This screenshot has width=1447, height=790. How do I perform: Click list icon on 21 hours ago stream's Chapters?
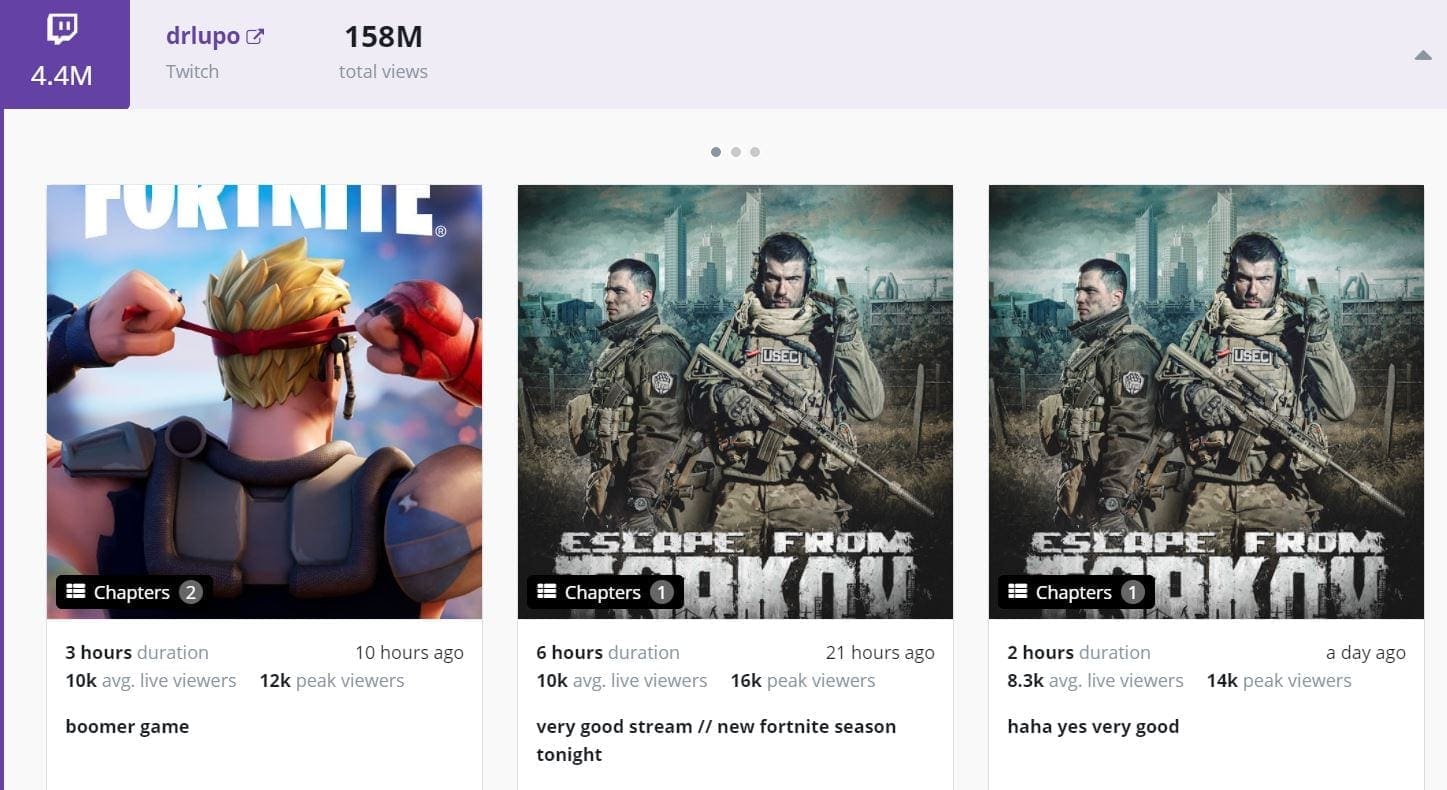click(x=547, y=592)
